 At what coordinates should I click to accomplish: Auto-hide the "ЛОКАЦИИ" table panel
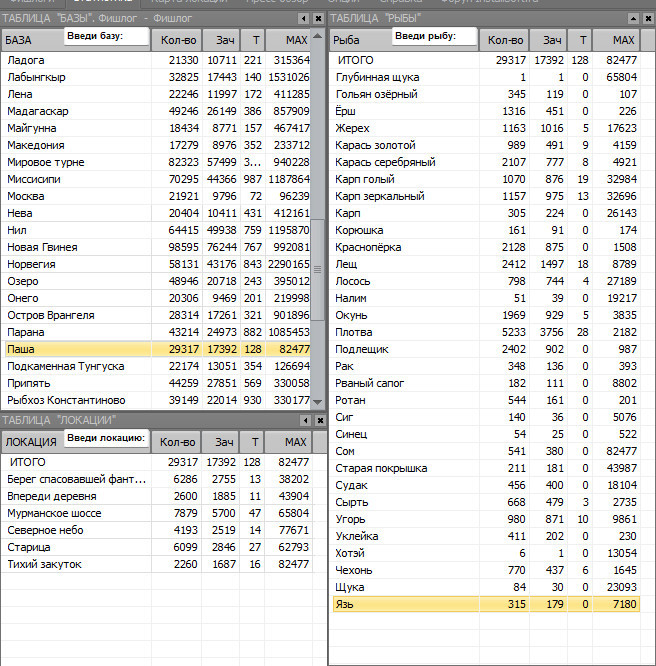(x=304, y=420)
